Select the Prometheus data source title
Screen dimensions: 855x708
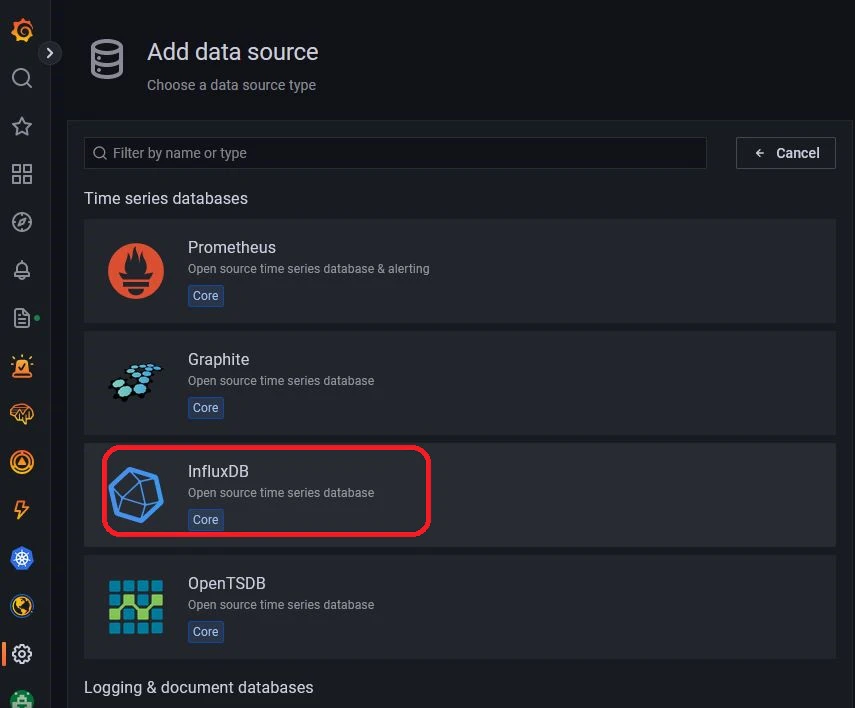tap(232, 248)
